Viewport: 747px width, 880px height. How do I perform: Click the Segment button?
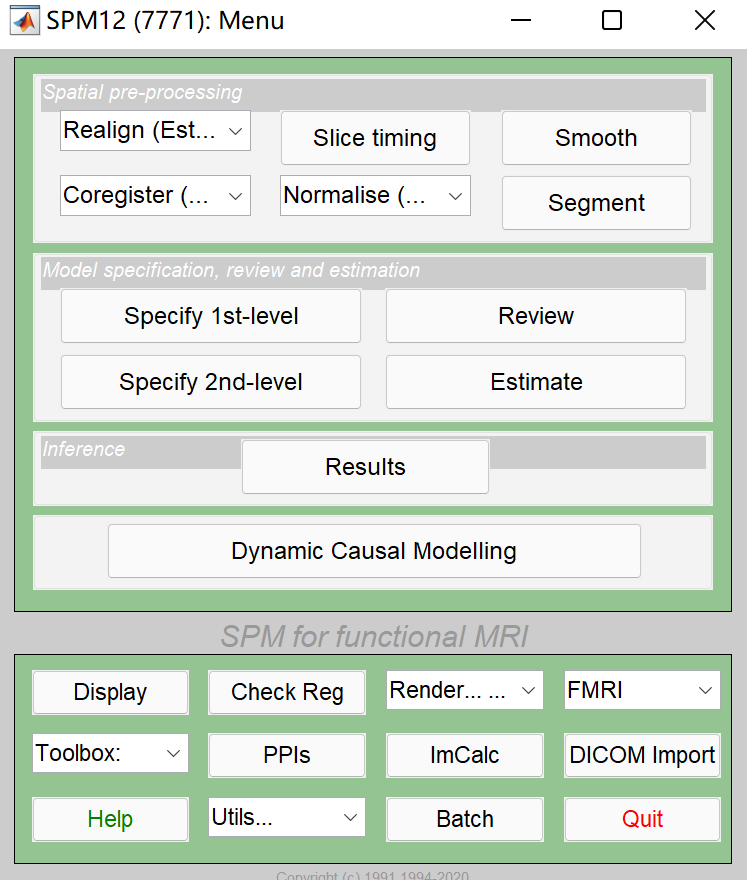point(596,203)
